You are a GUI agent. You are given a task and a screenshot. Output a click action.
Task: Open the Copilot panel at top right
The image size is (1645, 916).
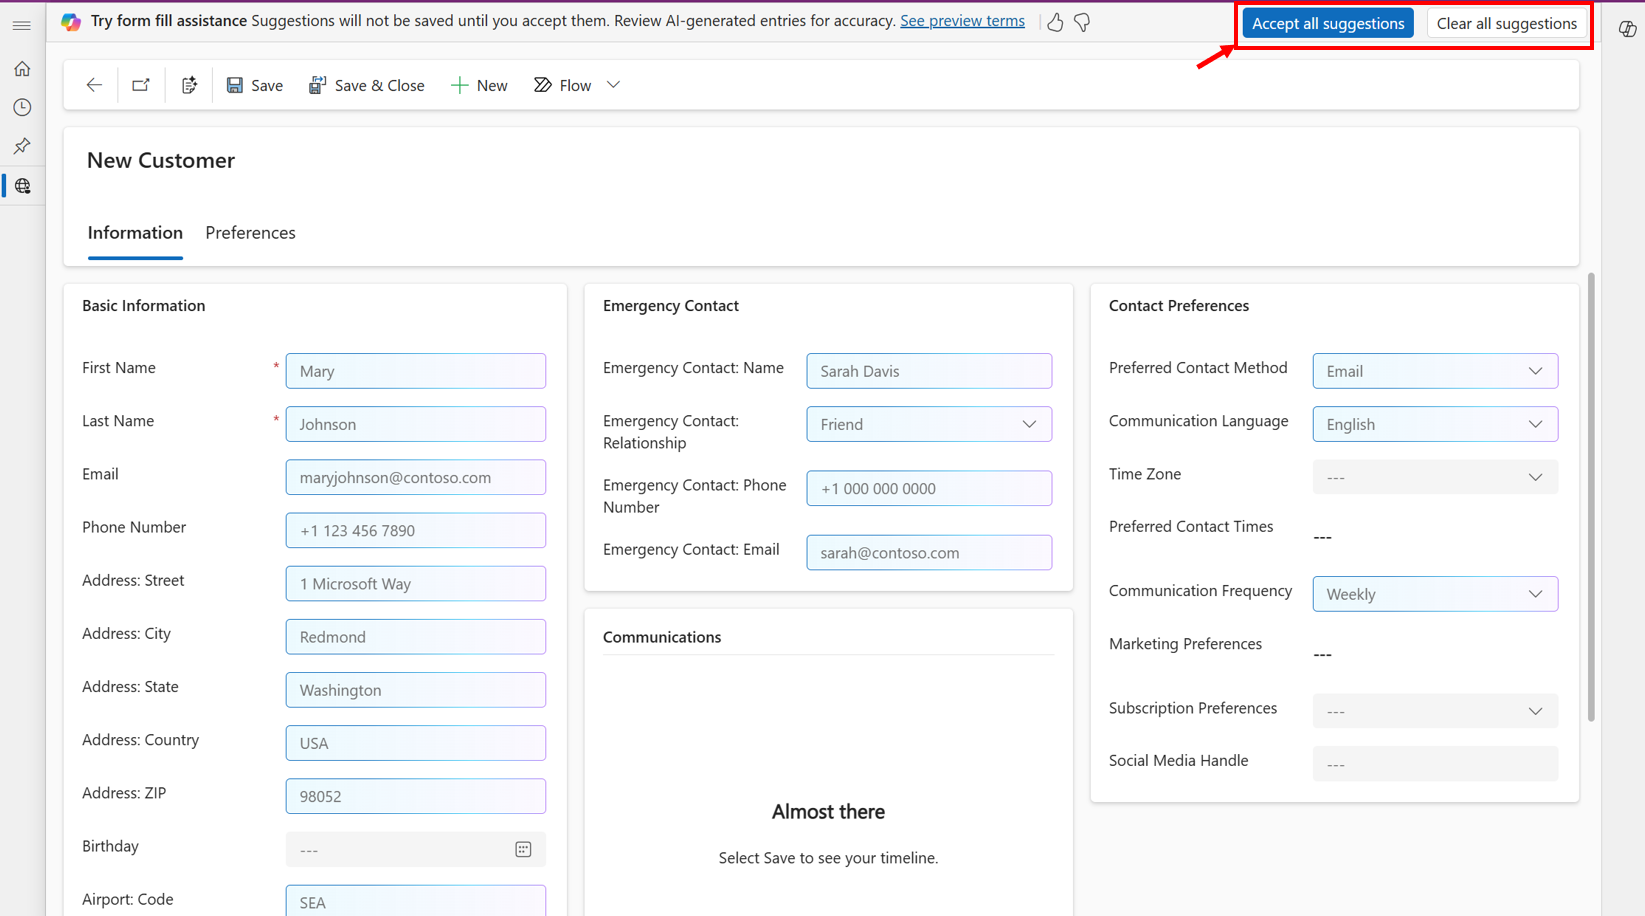point(1627,29)
